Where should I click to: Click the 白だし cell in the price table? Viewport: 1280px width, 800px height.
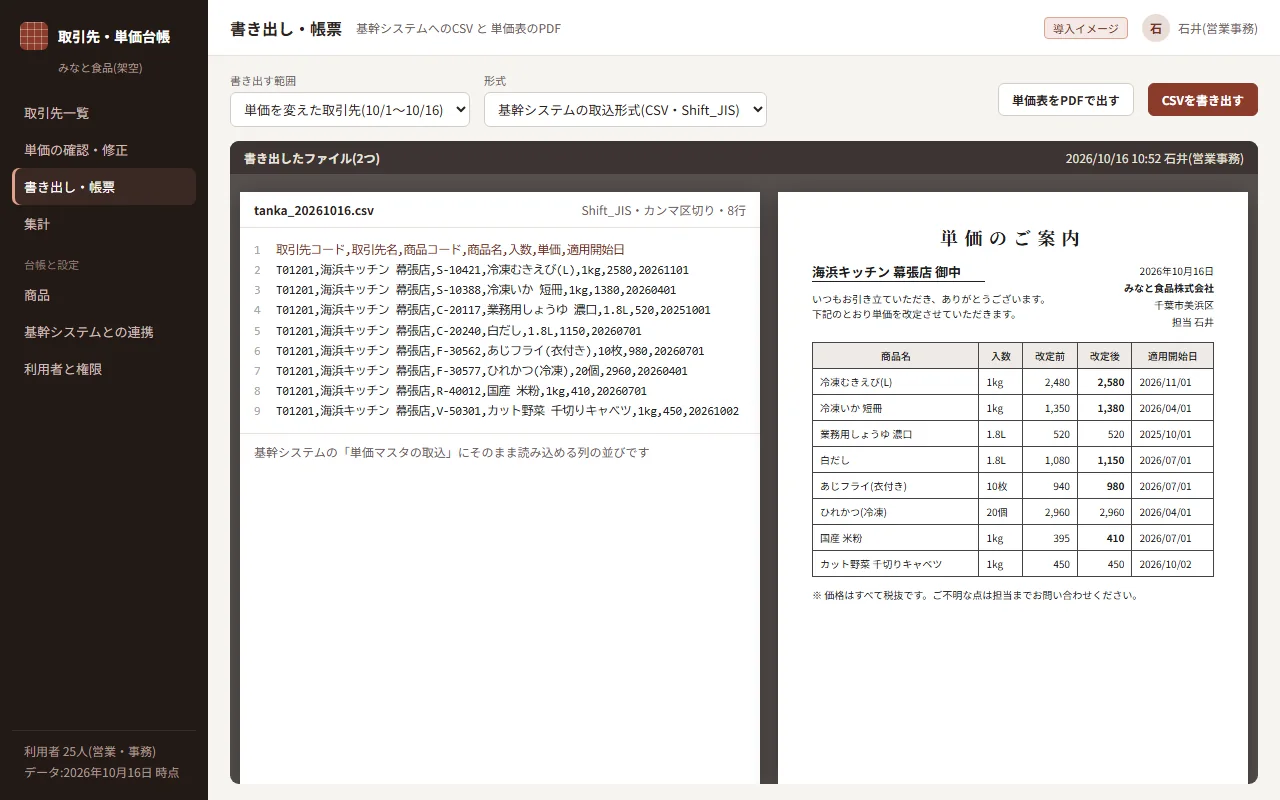(895, 460)
